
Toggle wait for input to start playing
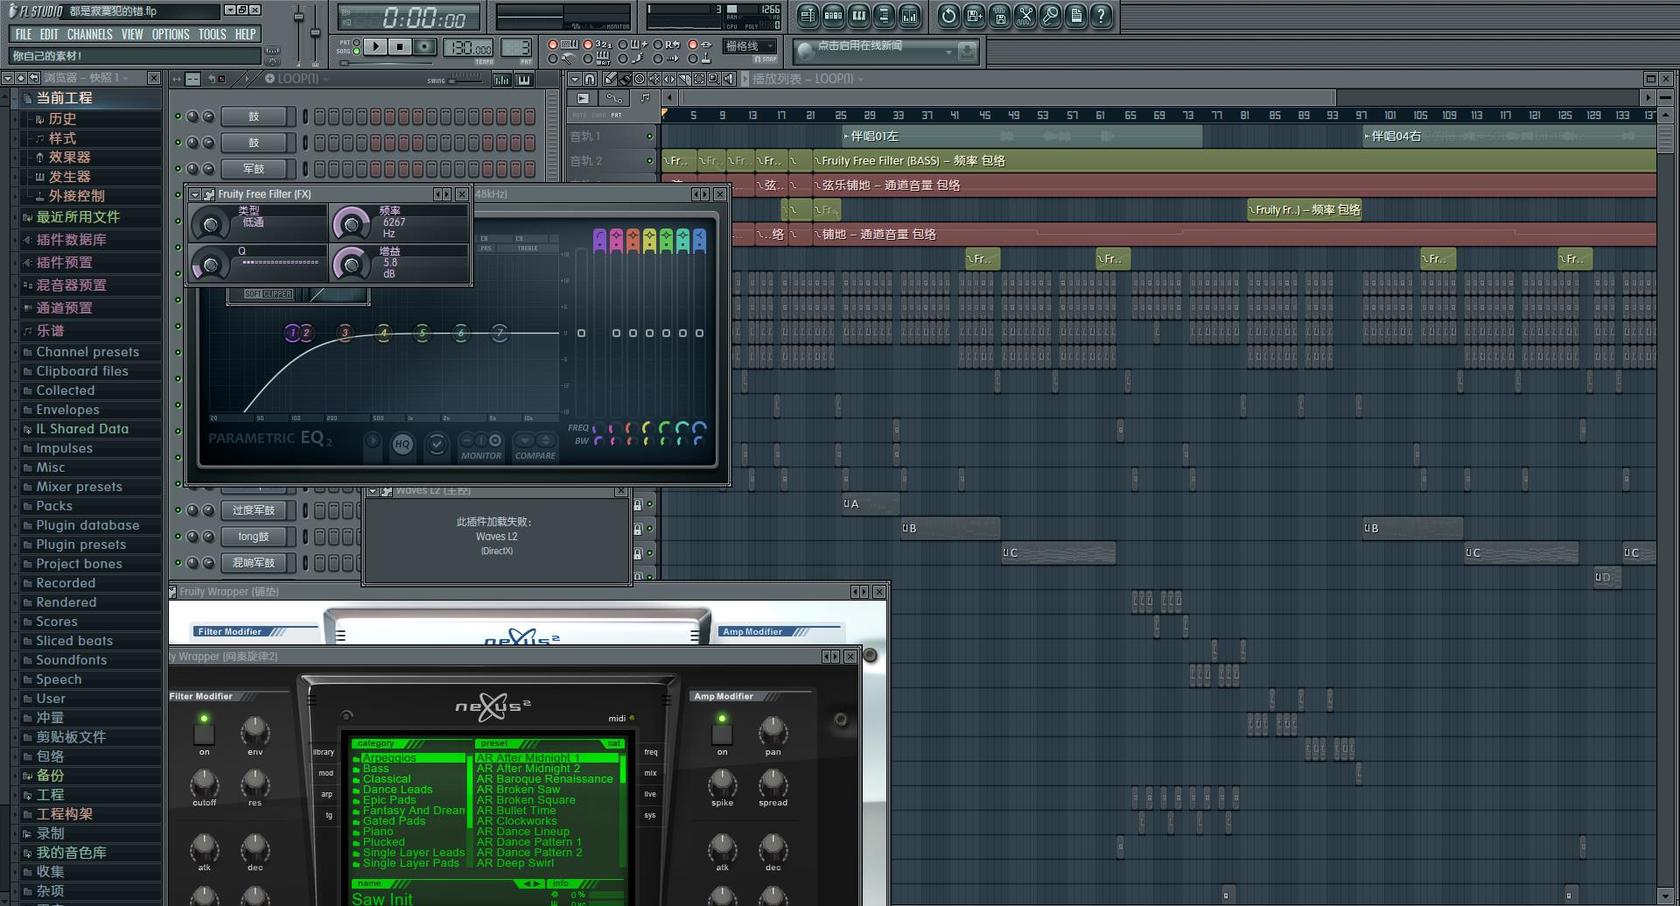point(588,58)
